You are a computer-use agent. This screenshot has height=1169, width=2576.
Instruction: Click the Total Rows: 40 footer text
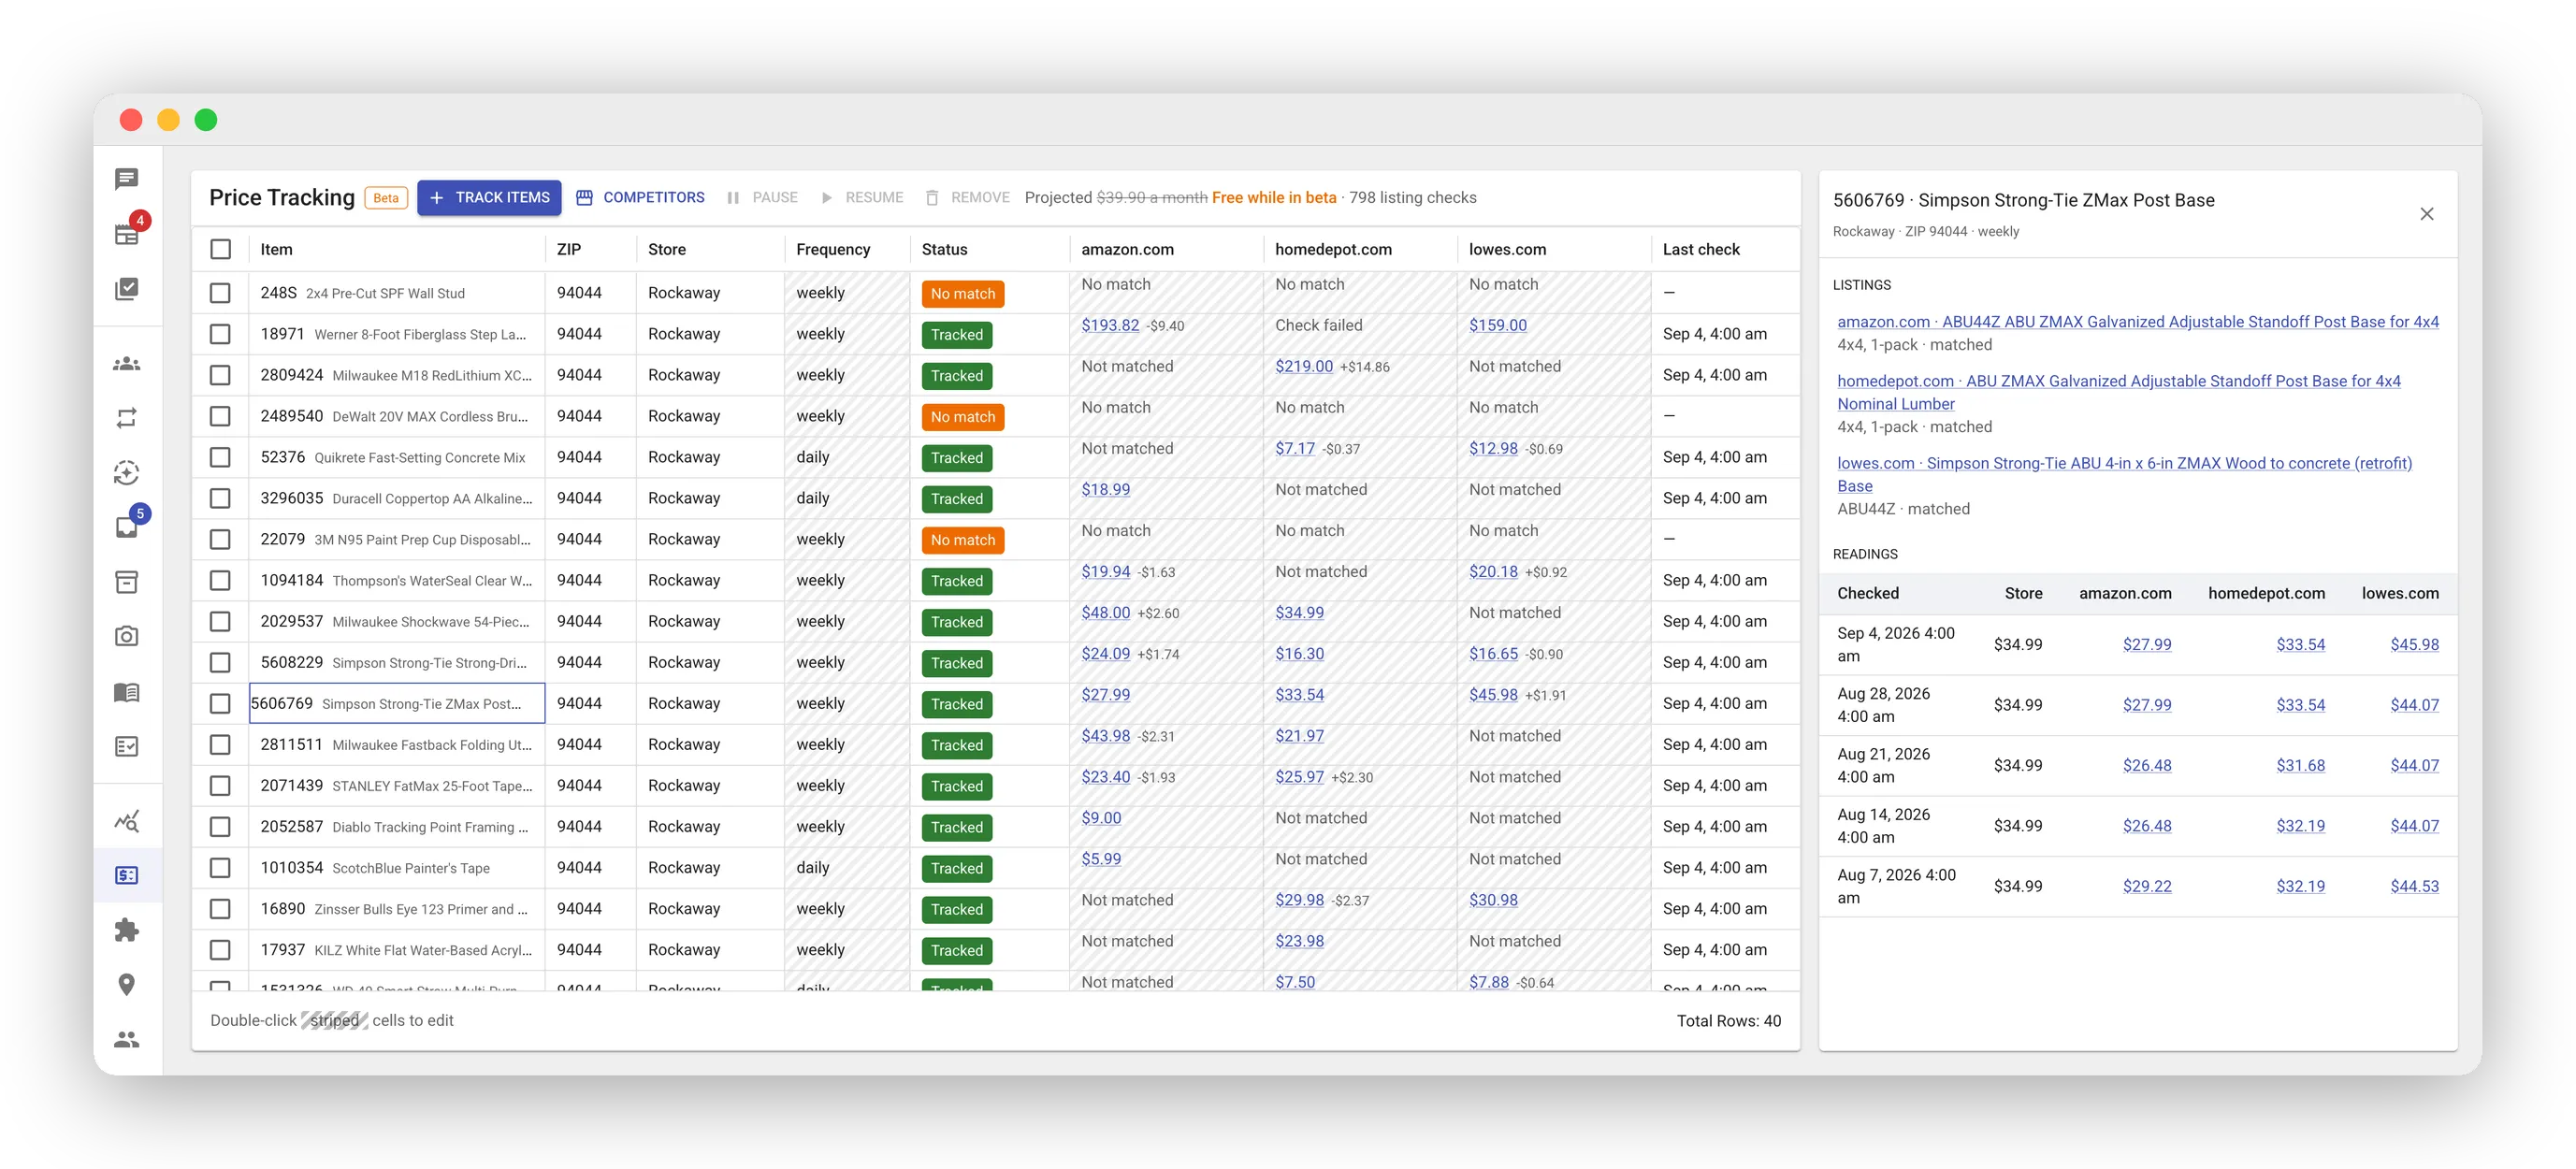pyautogui.click(x=1729, y=1020)
